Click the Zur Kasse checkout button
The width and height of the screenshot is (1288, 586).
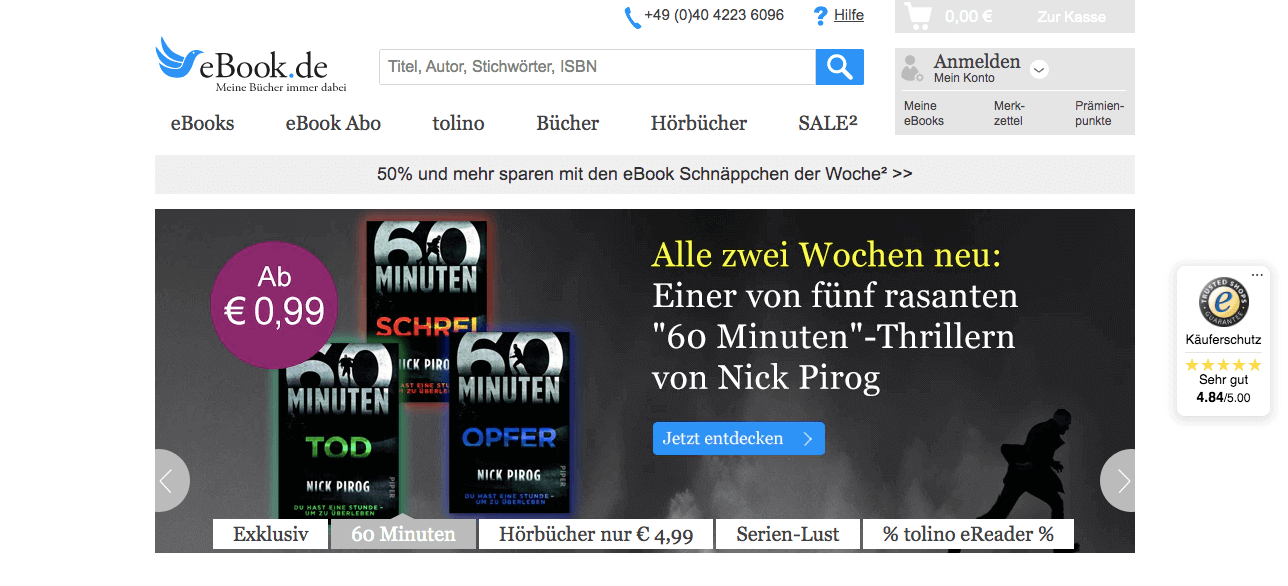[x=1072, y=17]
